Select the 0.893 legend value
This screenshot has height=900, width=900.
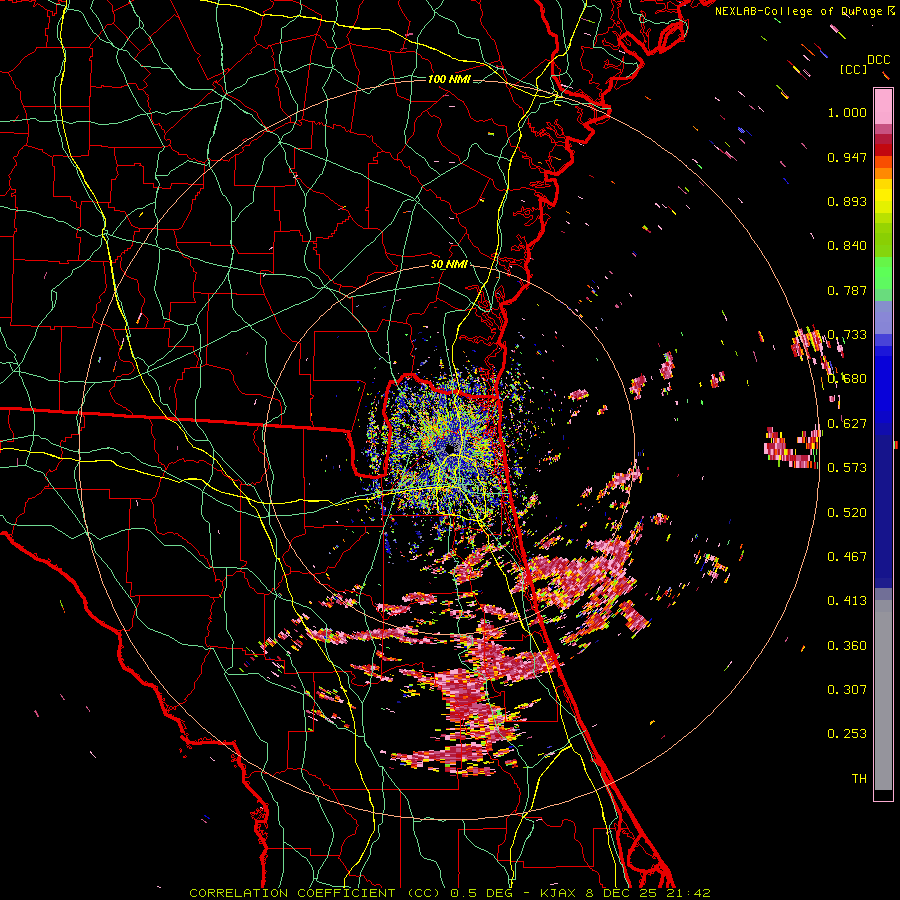847,201
